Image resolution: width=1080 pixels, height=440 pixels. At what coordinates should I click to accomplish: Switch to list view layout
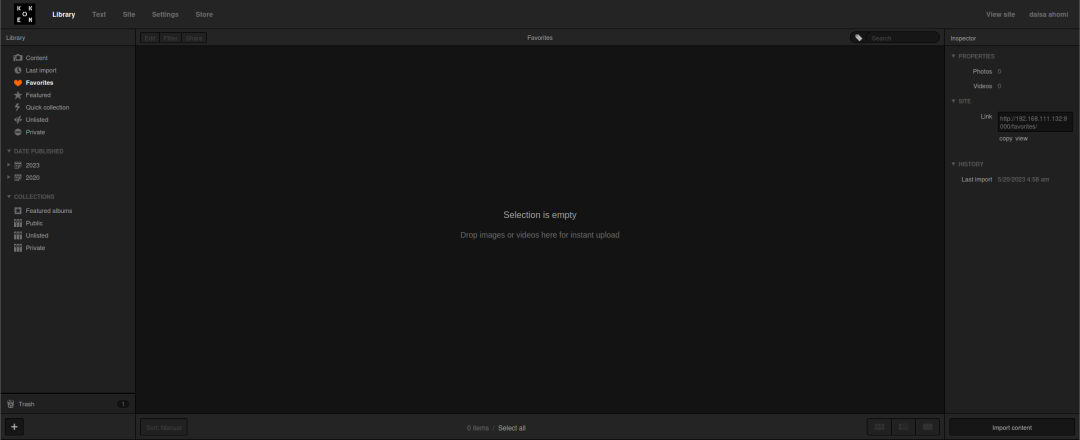pos(903,427)
